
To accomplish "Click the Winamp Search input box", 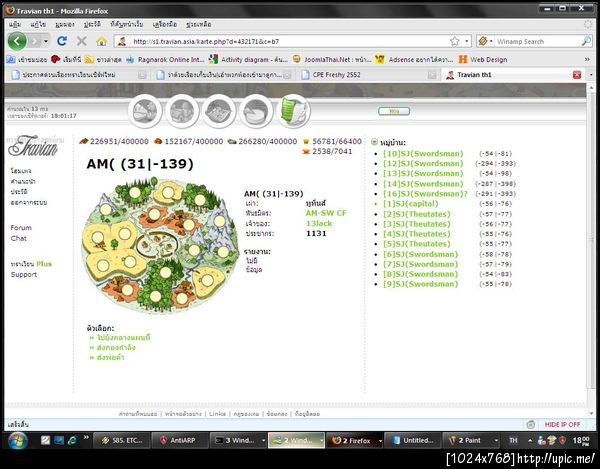I will coord(538,41).
